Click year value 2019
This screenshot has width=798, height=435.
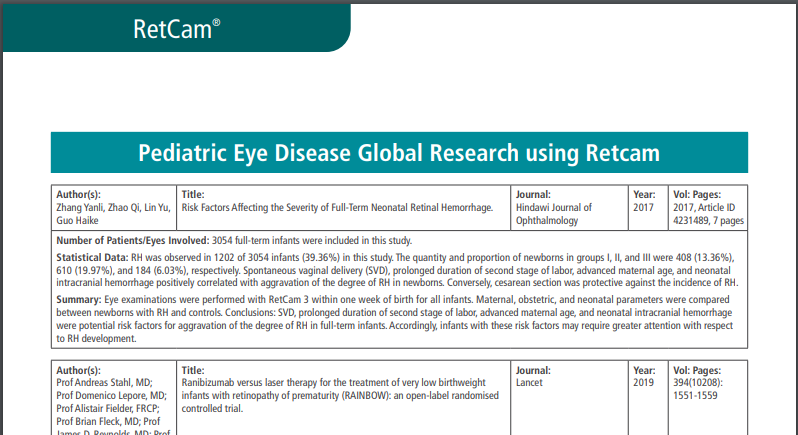pos(643,383)
